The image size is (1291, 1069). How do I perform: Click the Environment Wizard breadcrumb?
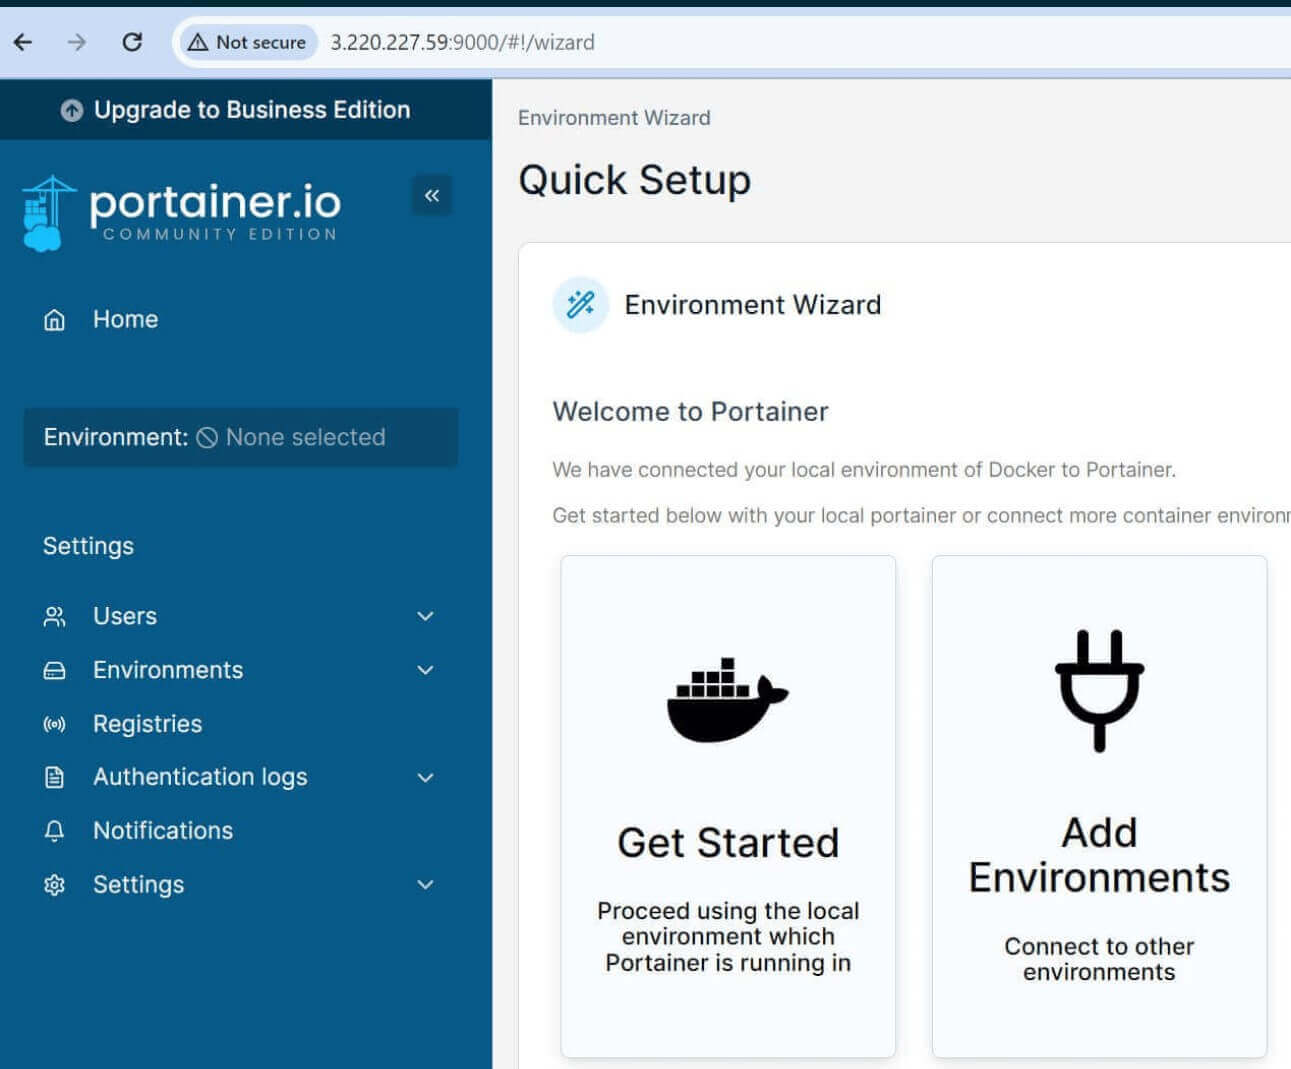pos(614,118)
